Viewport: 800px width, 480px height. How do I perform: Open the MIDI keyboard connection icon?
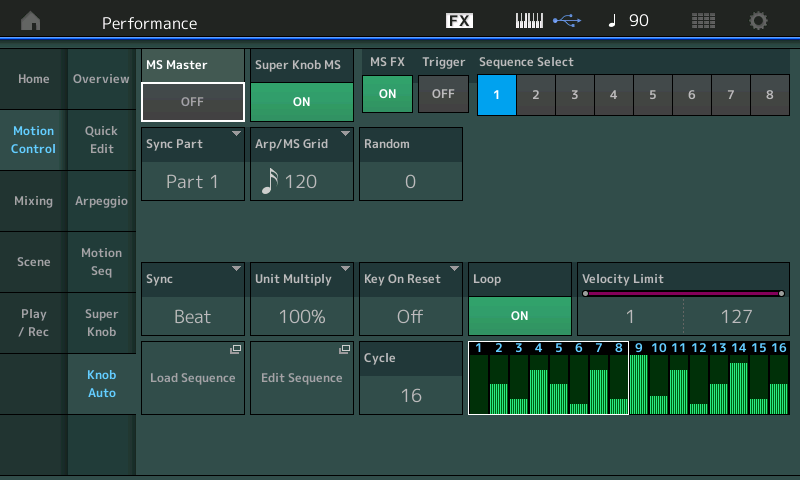pos(530,21)
